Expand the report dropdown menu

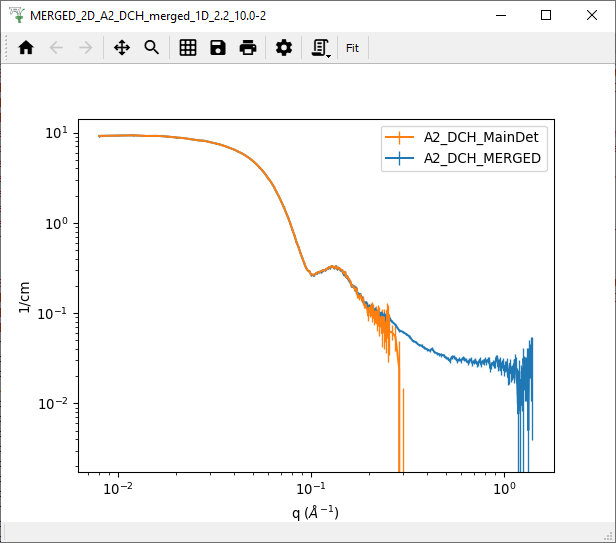click(x=321, y=48)
